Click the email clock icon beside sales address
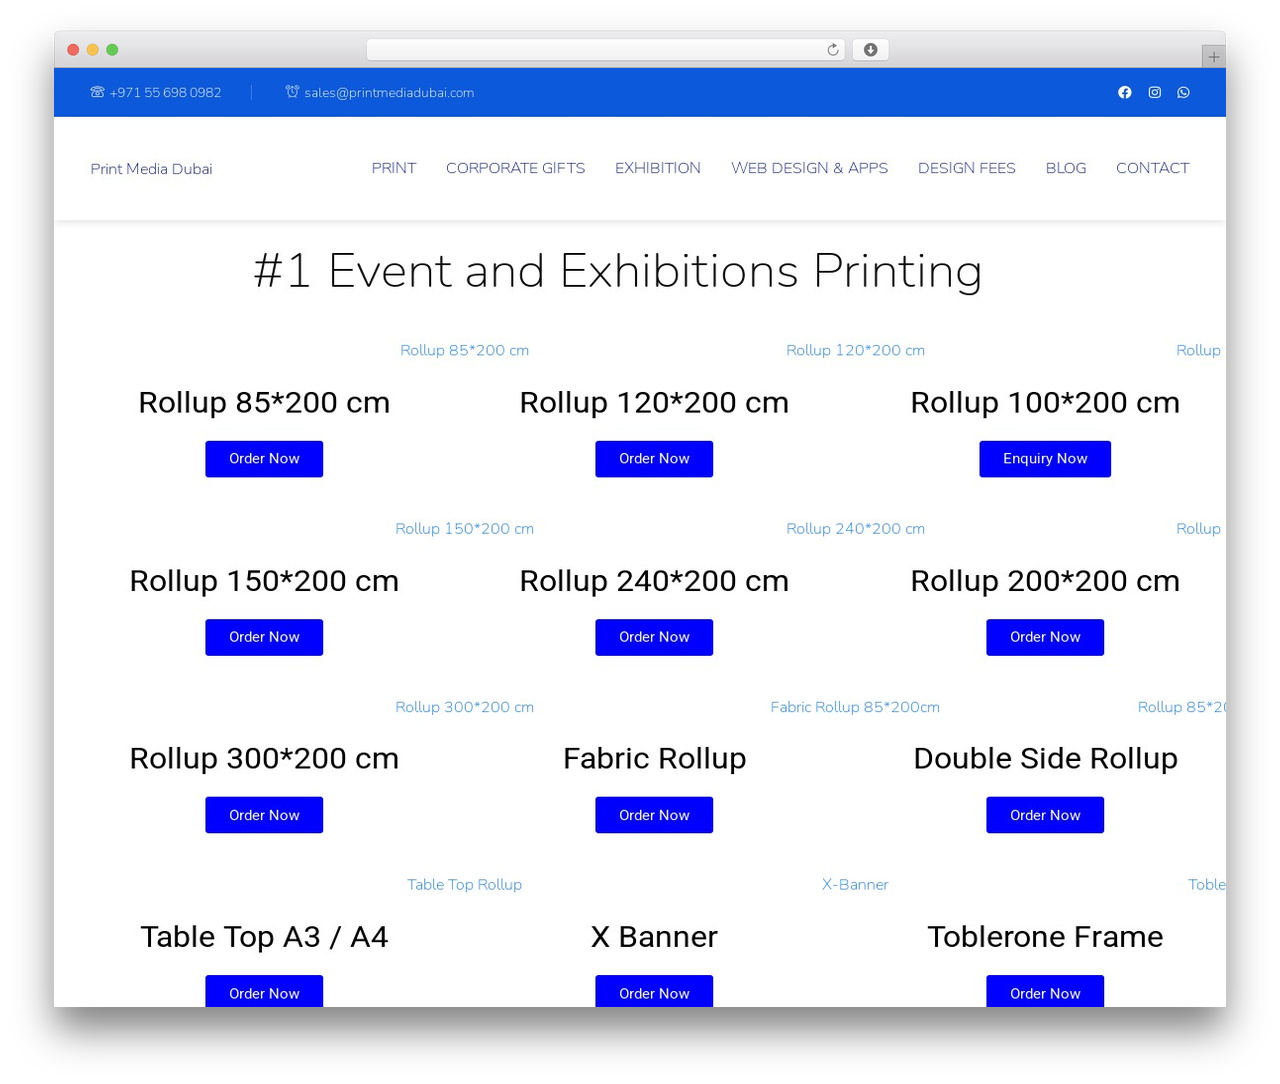 (292, 92)
